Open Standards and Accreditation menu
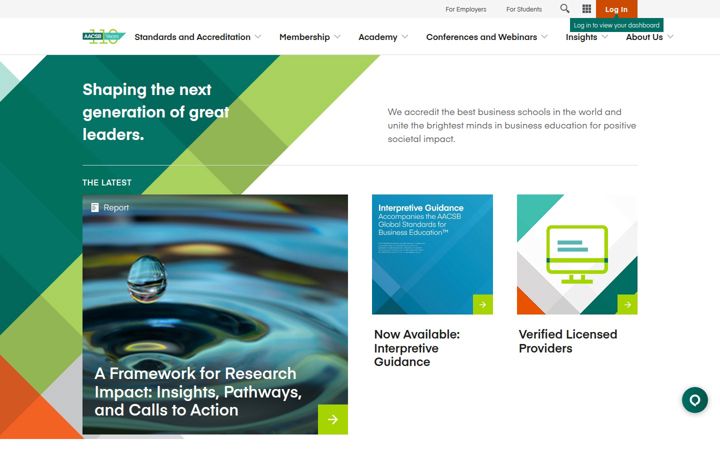The height and width of the screenshot is (450, 720). [x=192, y=37]
